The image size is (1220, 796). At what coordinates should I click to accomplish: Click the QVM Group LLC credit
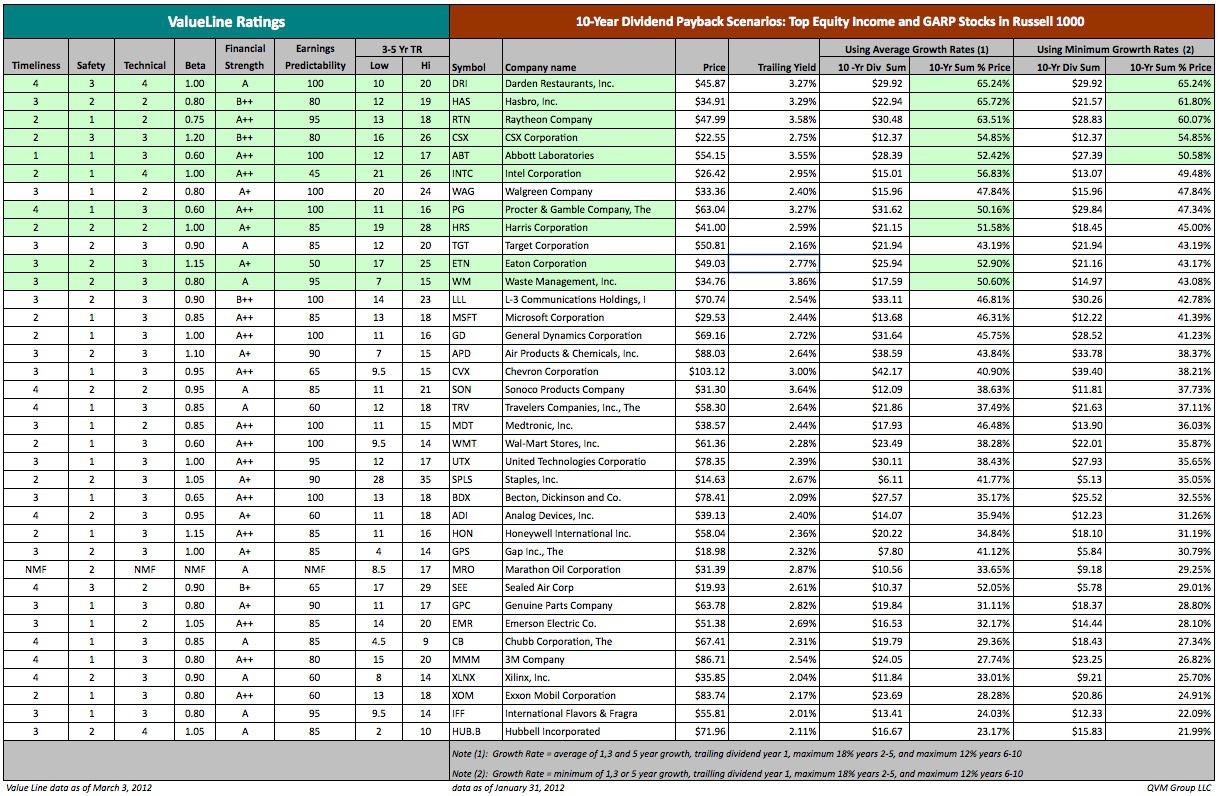coord(1181,788)
